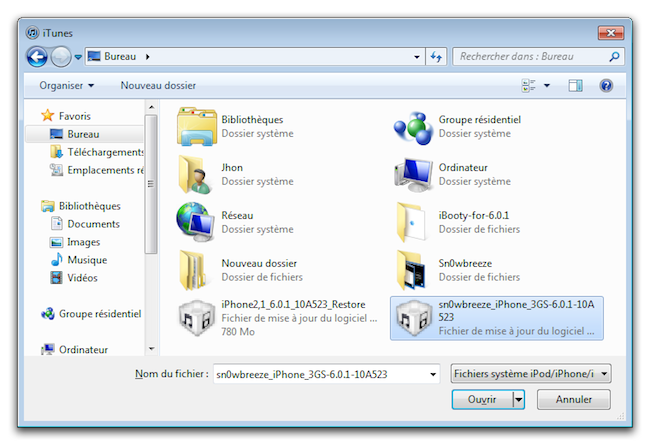Click the Images picture icon in the sidebar

tap(56, 242)
